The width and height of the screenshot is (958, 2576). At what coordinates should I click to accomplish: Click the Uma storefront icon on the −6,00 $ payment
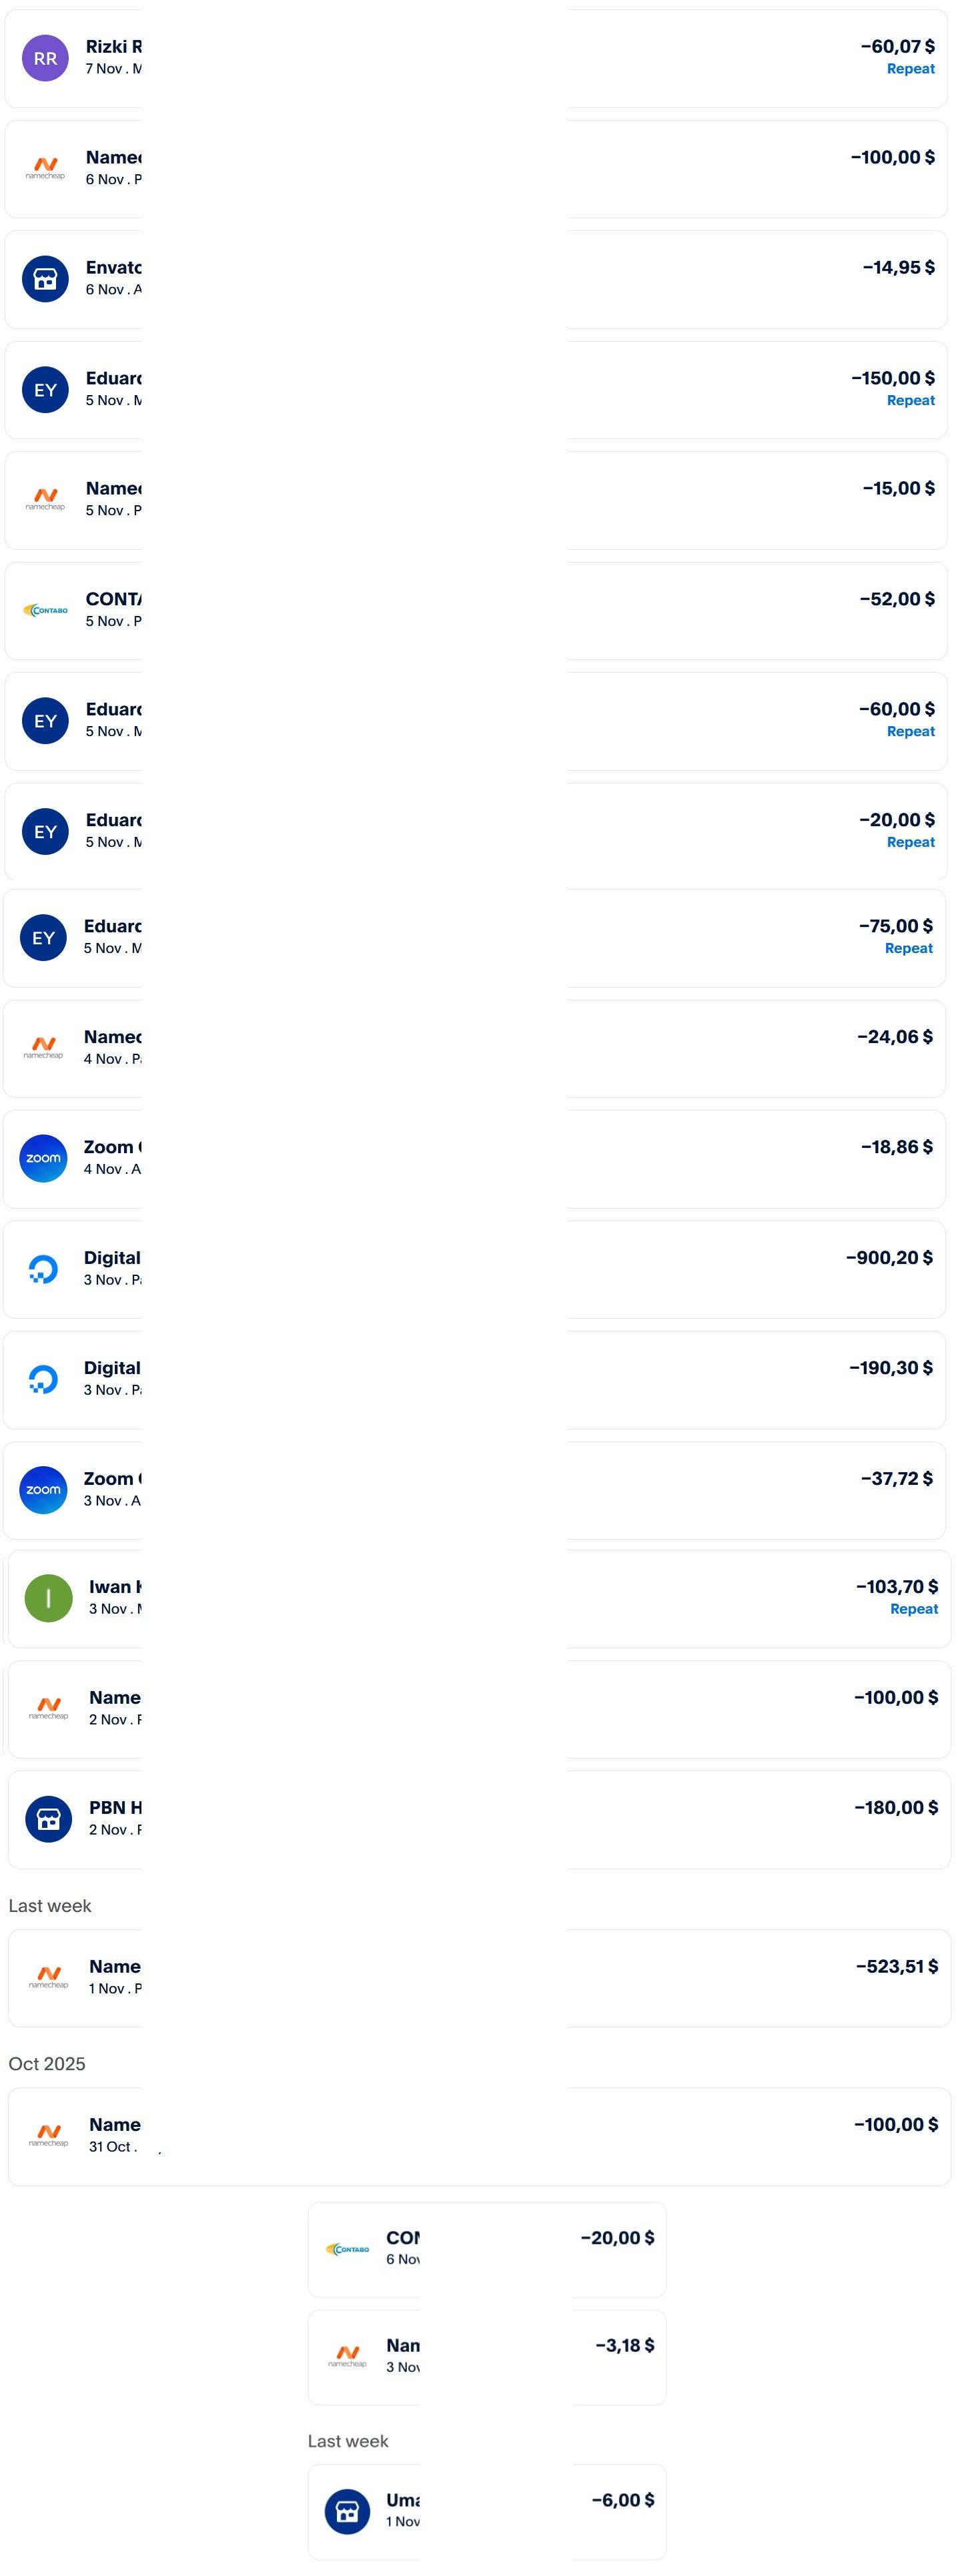pos(347,2511)
